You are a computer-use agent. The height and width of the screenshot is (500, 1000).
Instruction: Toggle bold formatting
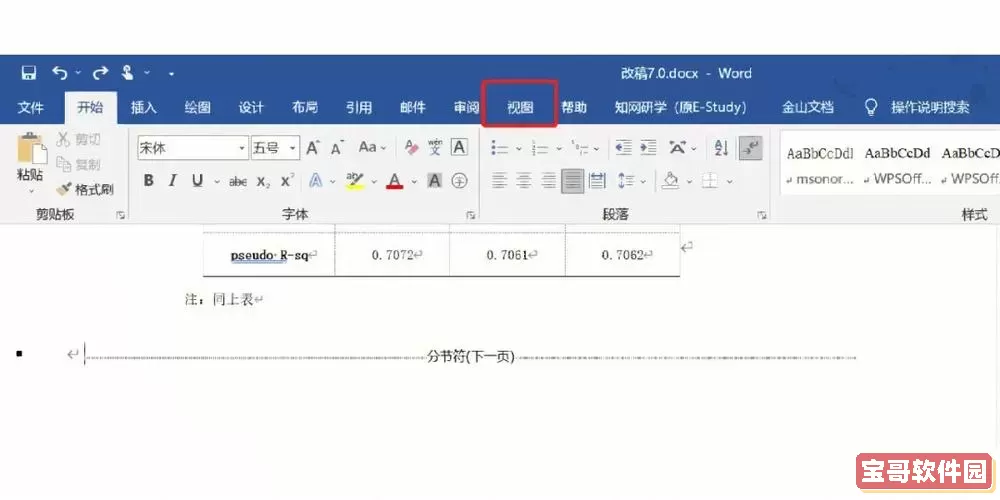[149, 180]
